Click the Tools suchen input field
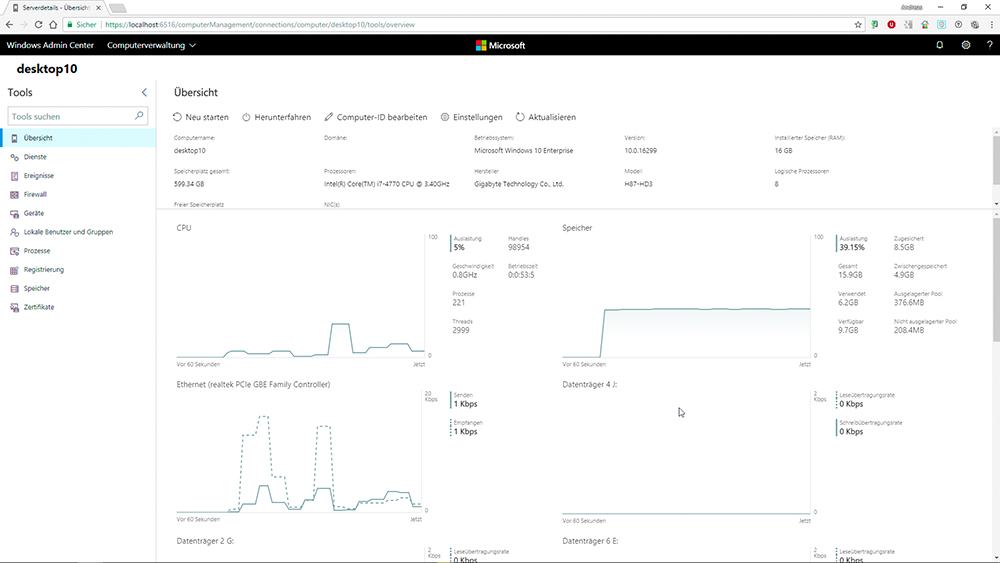Viewport: 1000px width, 563px height. pos(70,116)
